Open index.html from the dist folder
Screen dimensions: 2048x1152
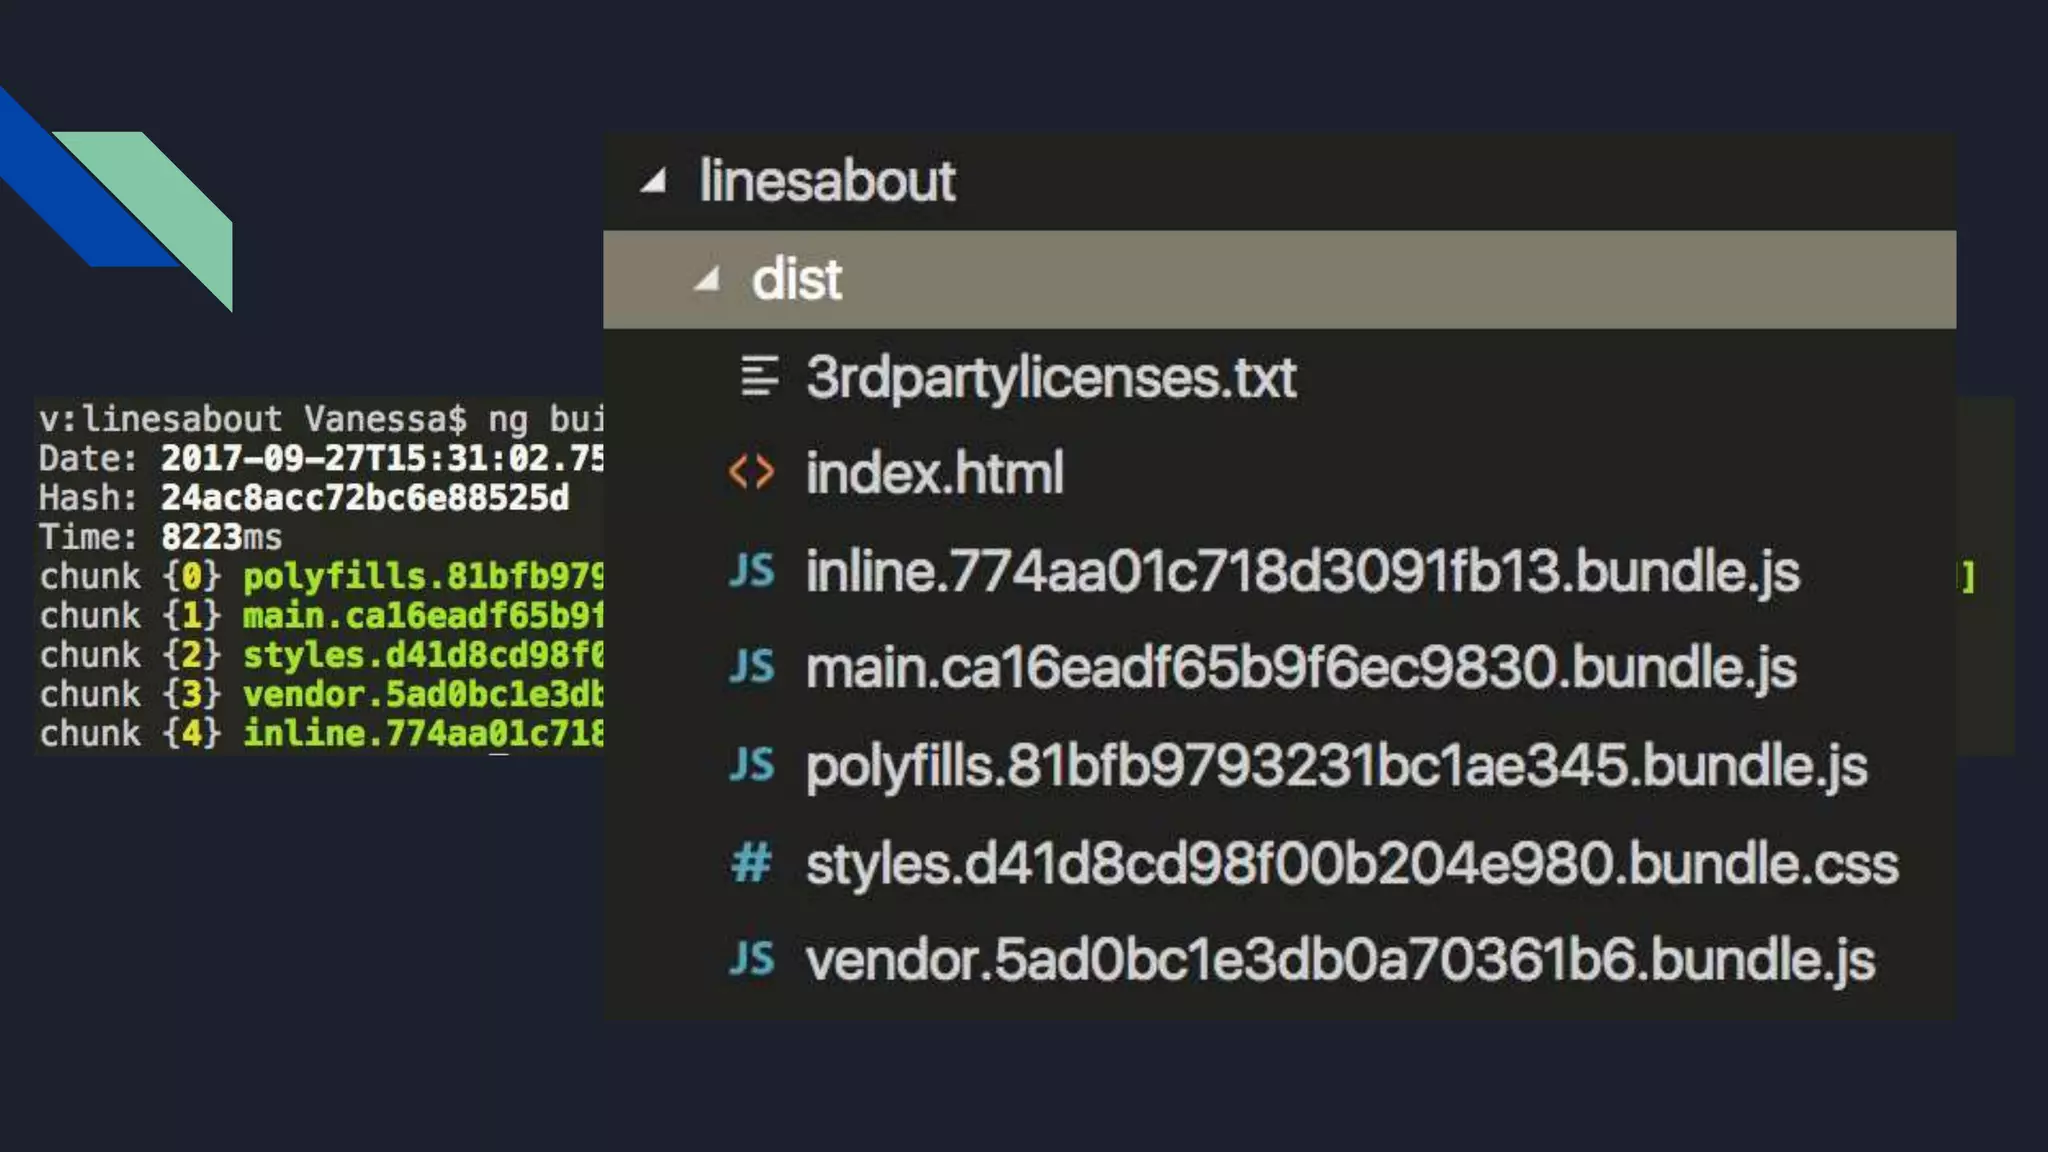(934, 472)
